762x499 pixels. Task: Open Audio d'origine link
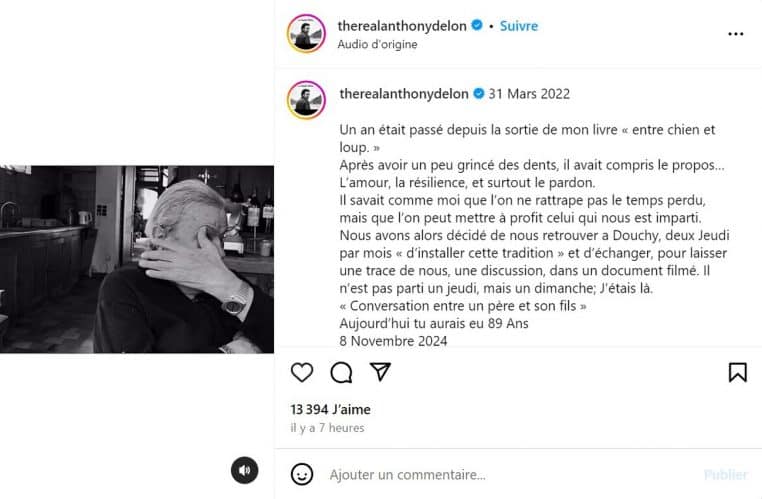[x=377, y=44]
